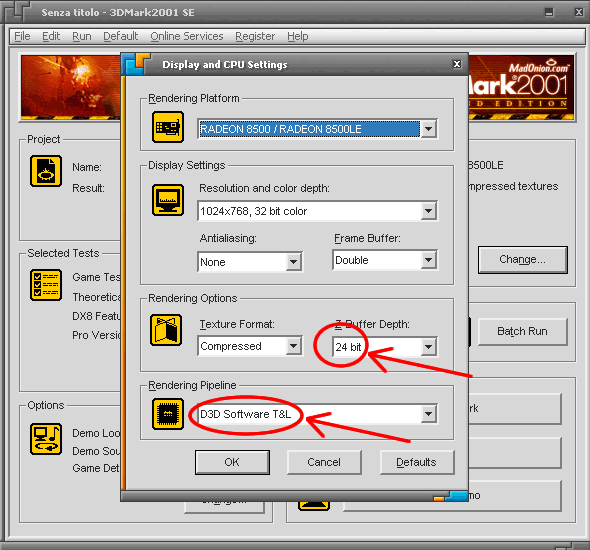
Task: Click the 24 bit Z-Buffer value
Action: point(348,347)
